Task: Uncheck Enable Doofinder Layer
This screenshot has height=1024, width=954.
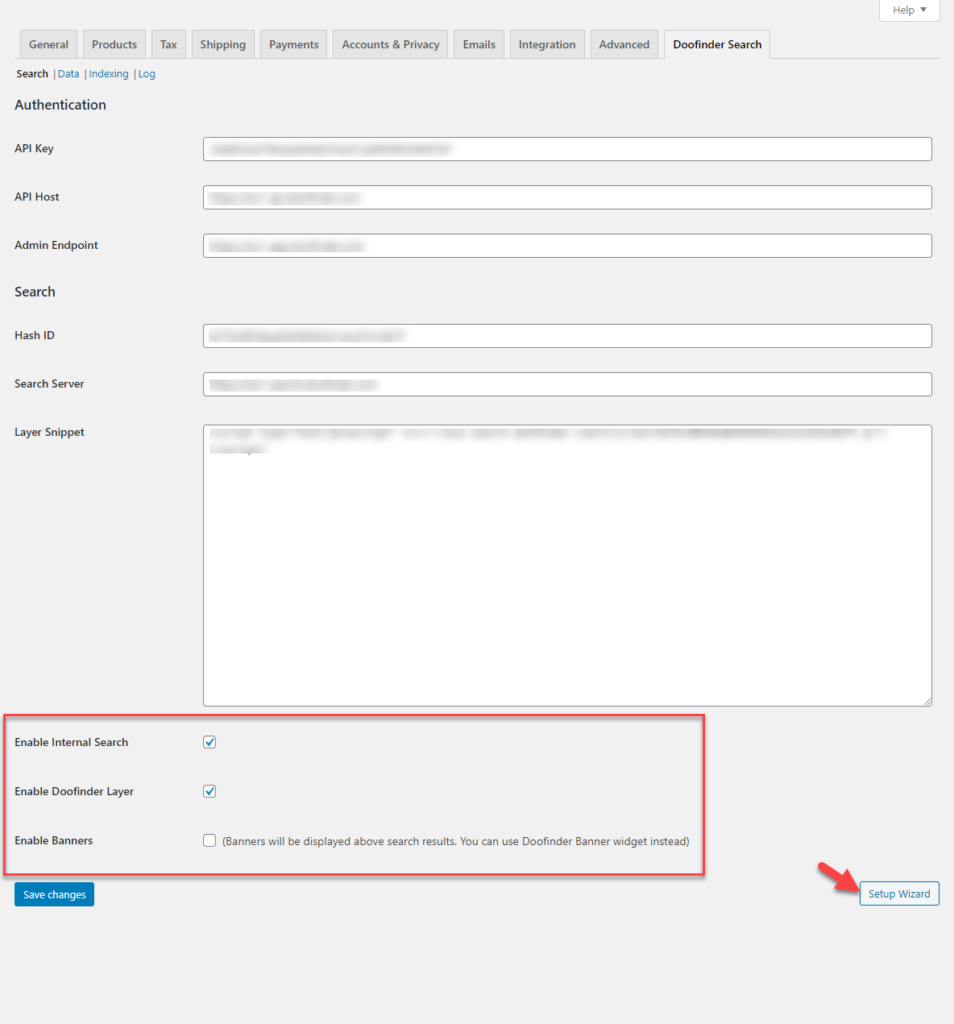Action: (209, 791)
